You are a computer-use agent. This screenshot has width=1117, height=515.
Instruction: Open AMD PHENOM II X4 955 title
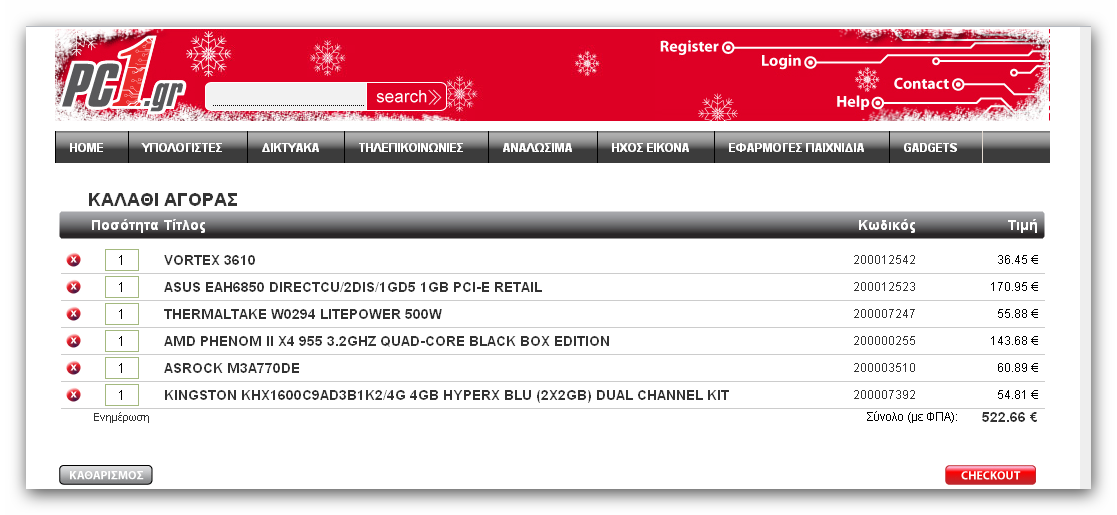[x=387, y=341]
